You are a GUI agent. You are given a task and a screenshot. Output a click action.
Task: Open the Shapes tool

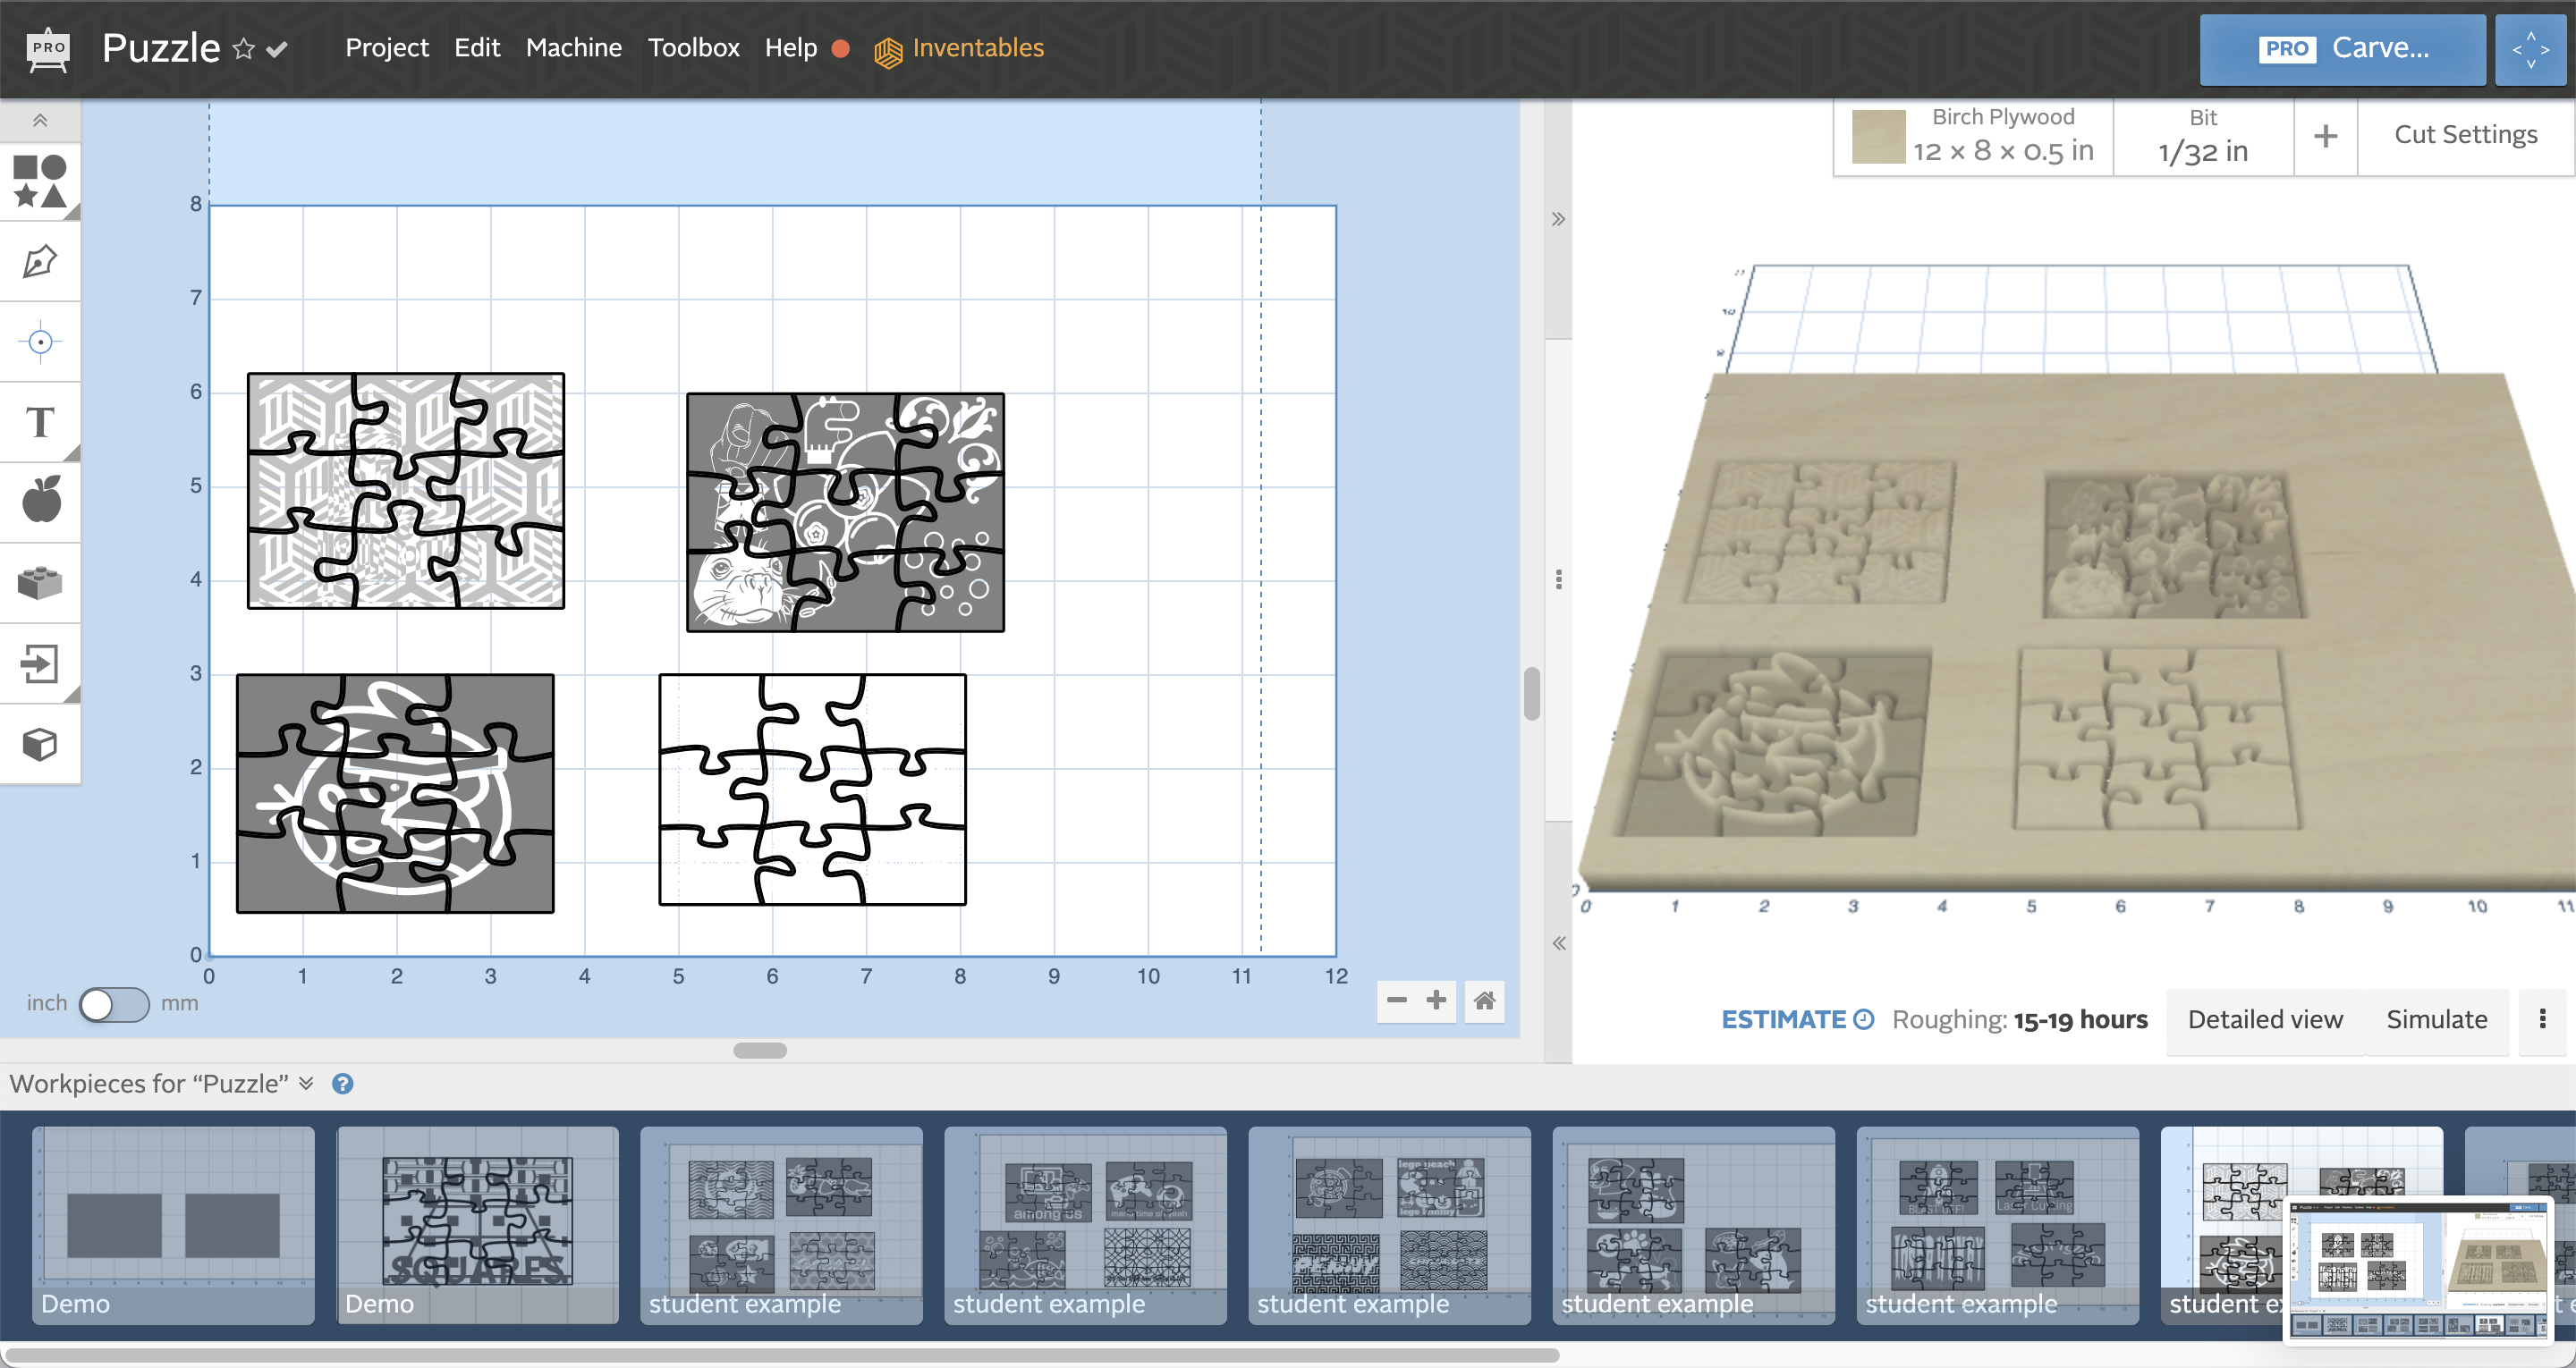tap(40, 181)
